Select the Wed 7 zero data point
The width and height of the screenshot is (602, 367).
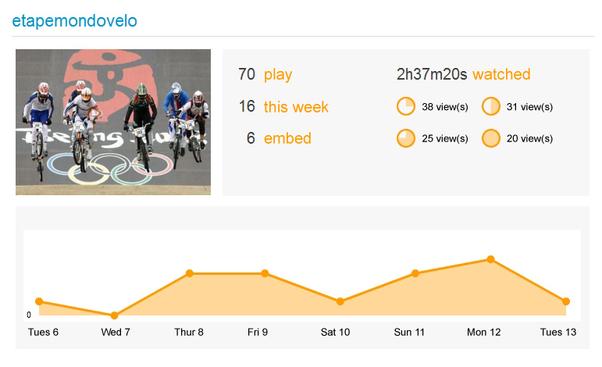coord(114,315)
